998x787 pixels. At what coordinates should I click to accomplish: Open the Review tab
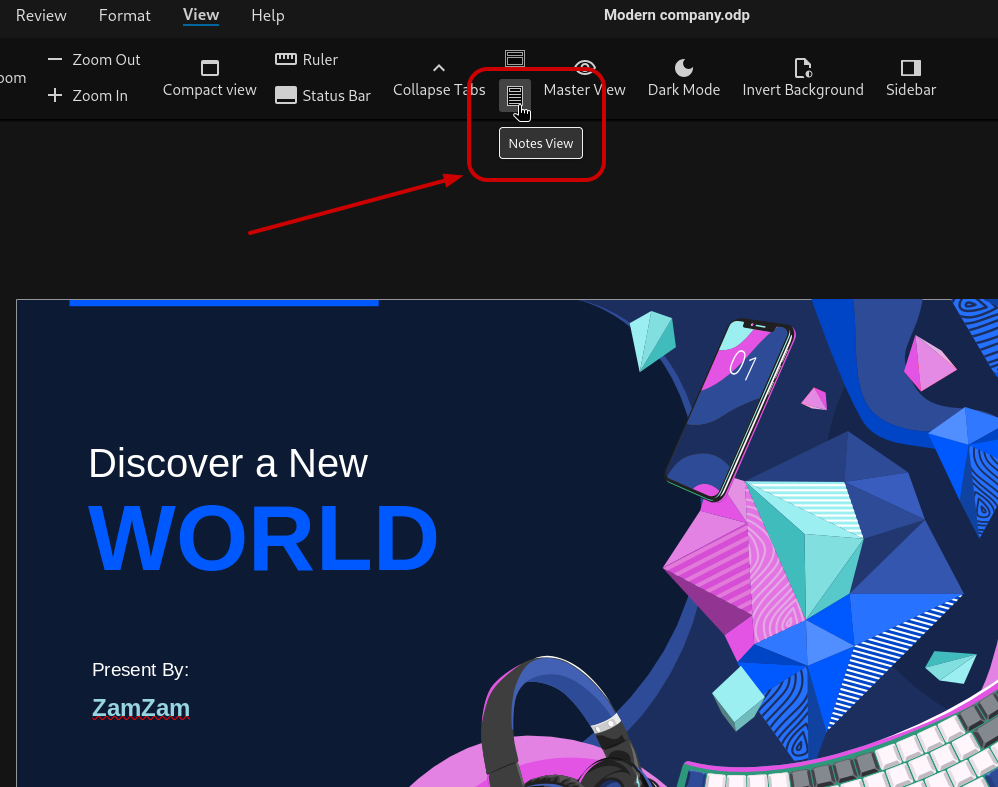(x=41, y=15)
